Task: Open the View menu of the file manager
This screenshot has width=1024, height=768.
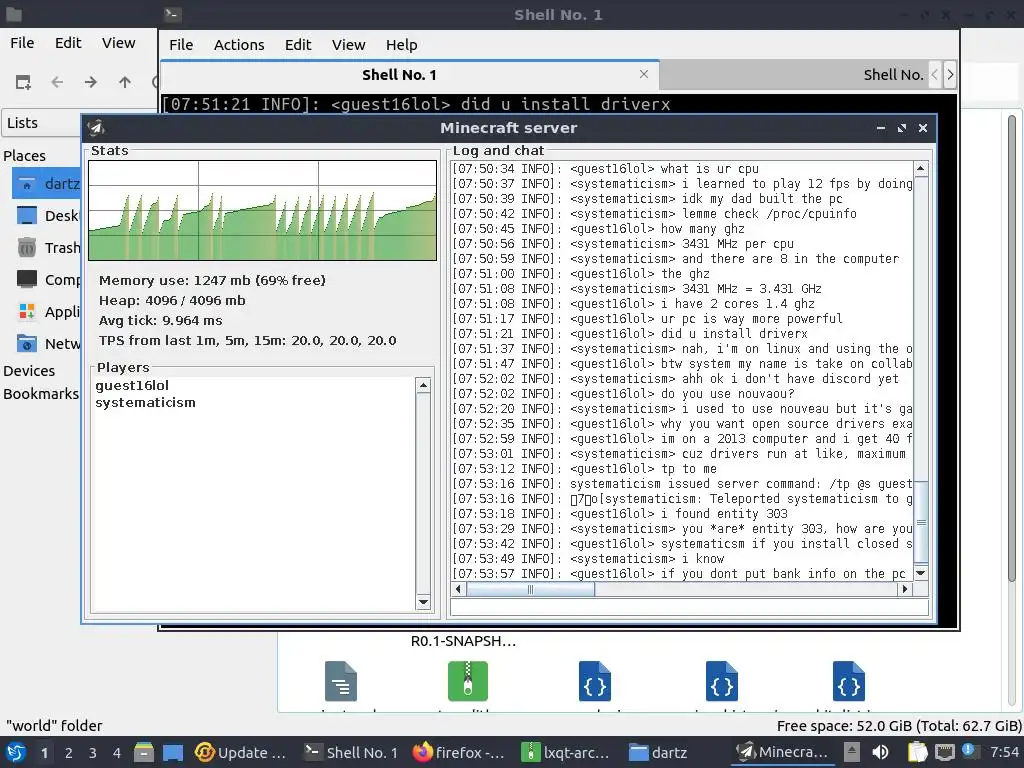Action: point(118,42)
